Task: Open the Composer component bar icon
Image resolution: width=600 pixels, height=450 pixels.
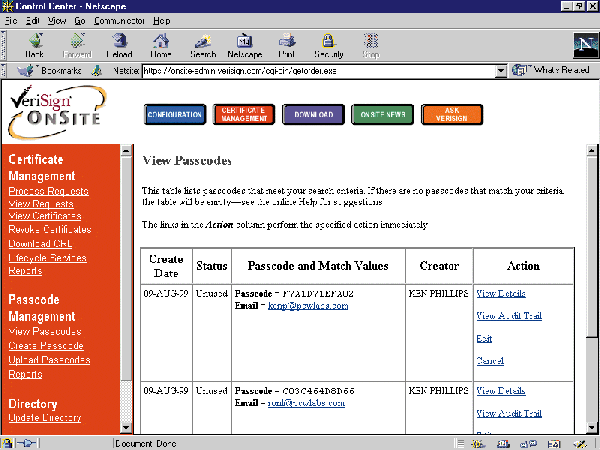Action: click(580, 444)
